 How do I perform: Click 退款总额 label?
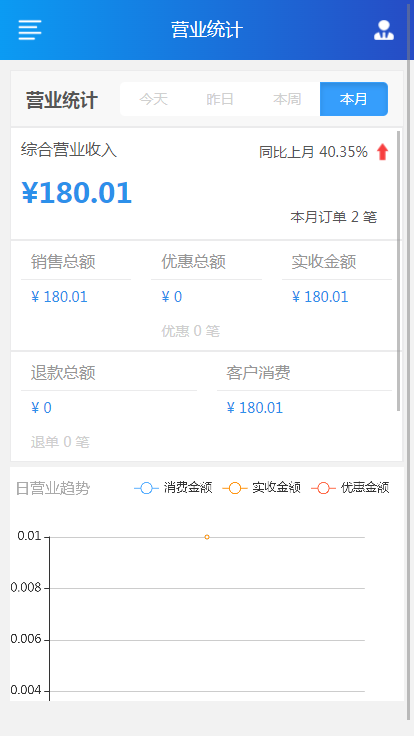click(63, 373)
